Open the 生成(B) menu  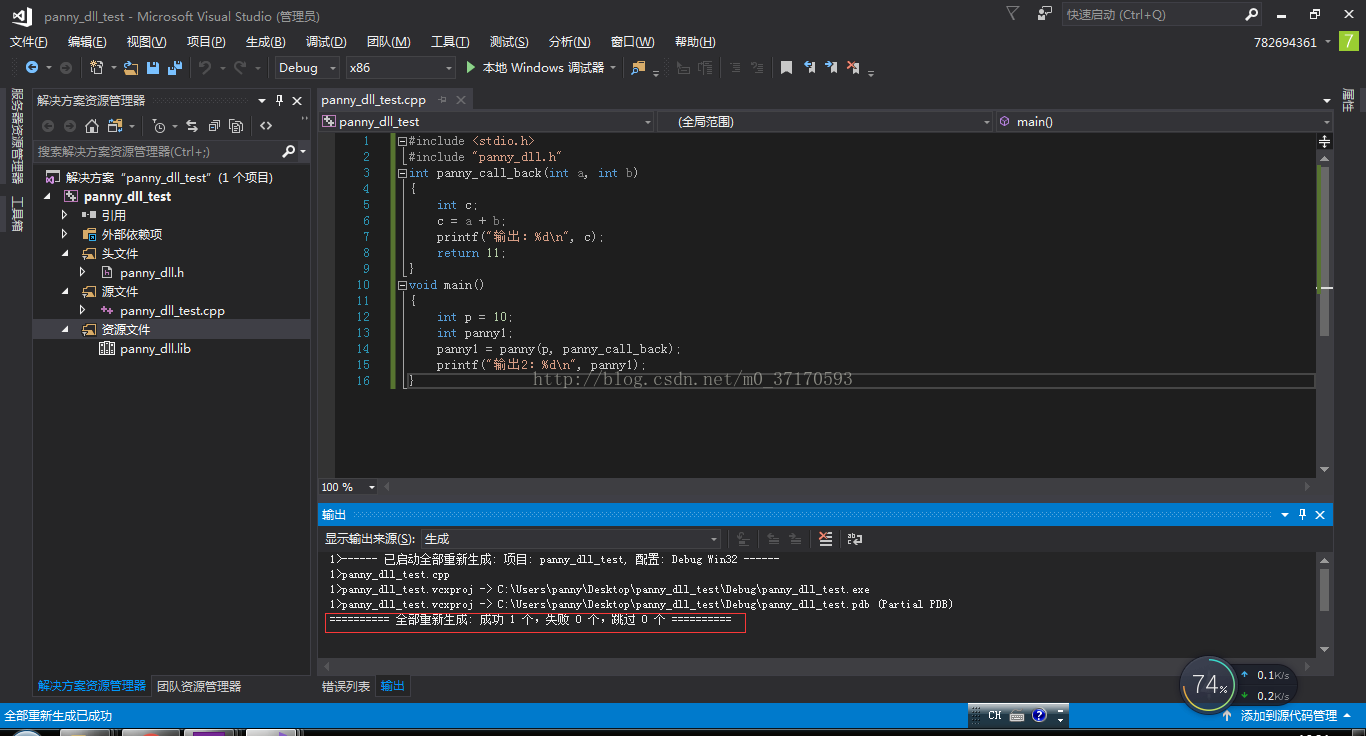coord(265,42)
